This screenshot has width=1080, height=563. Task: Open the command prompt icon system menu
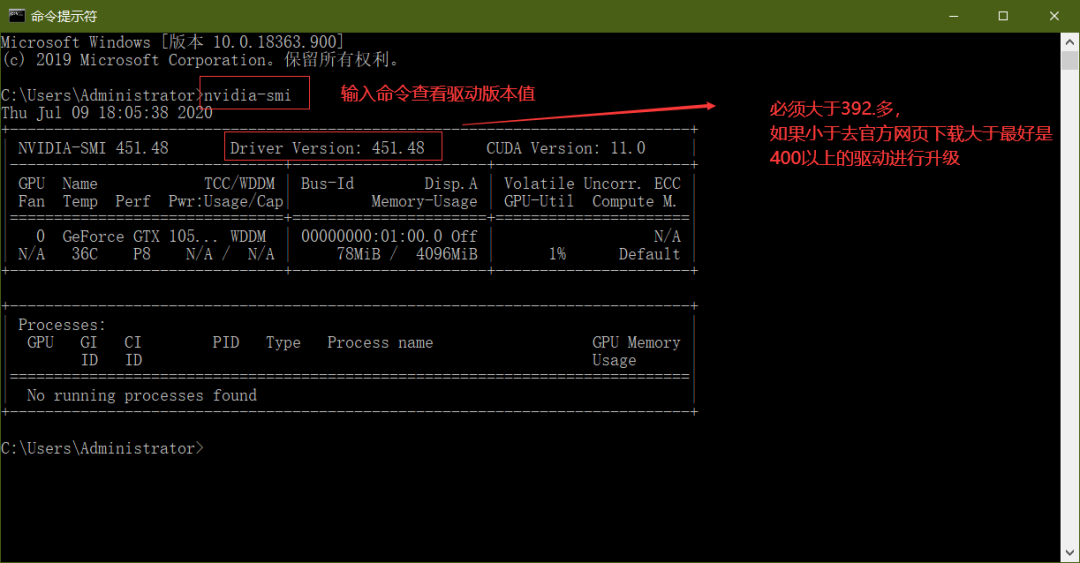(17, 15)
